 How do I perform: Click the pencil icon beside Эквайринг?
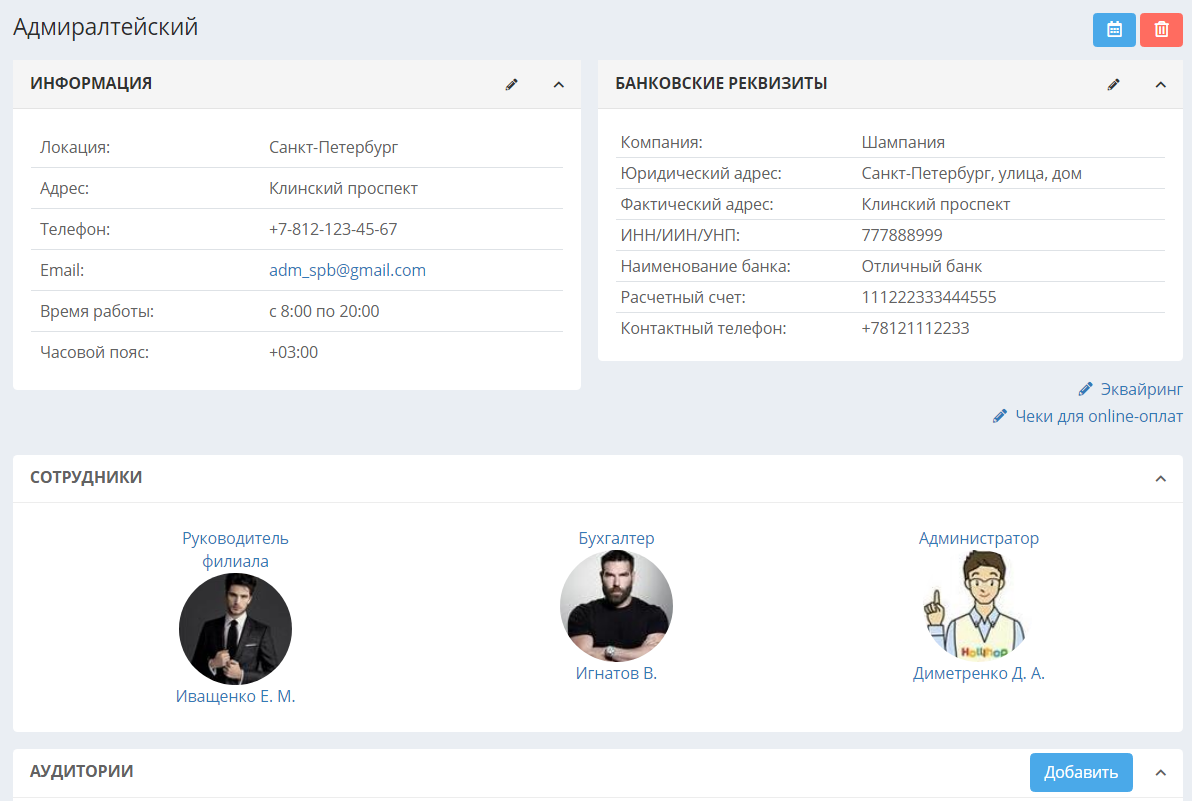click(x=1086, y=389)
